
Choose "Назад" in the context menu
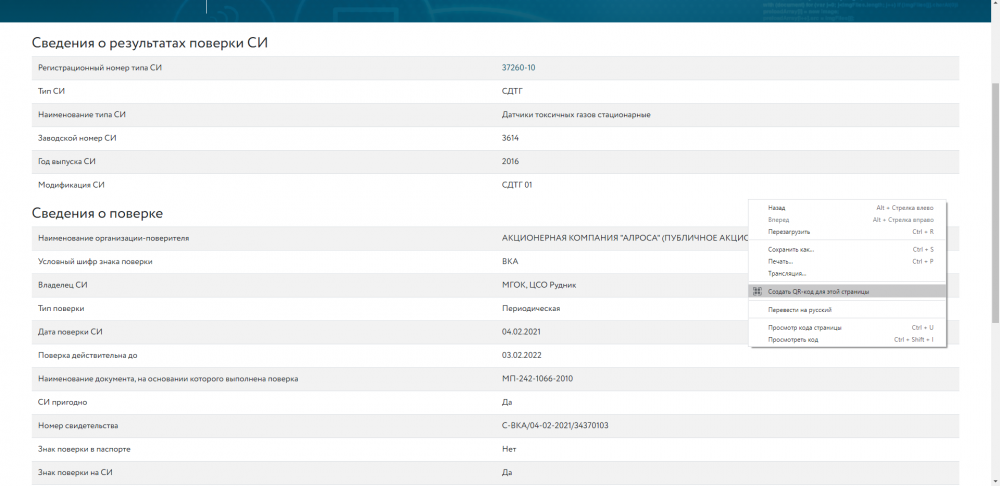point(777,208)
